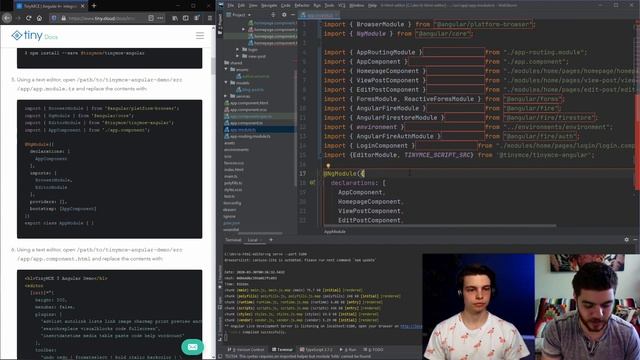Open the Project view dropdown
640x360 pixels.
pyautogui.click(x=239, y=15)
